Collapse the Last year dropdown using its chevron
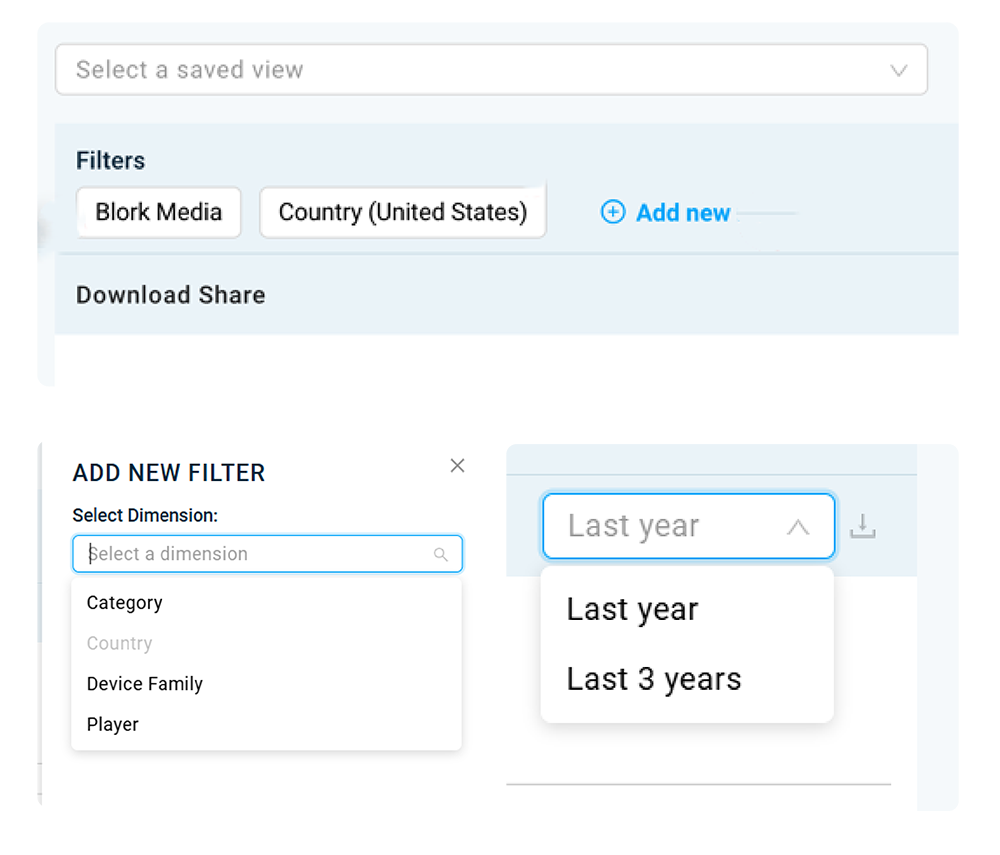Viewport: 1000px width, 855px height. click(797, 527)
